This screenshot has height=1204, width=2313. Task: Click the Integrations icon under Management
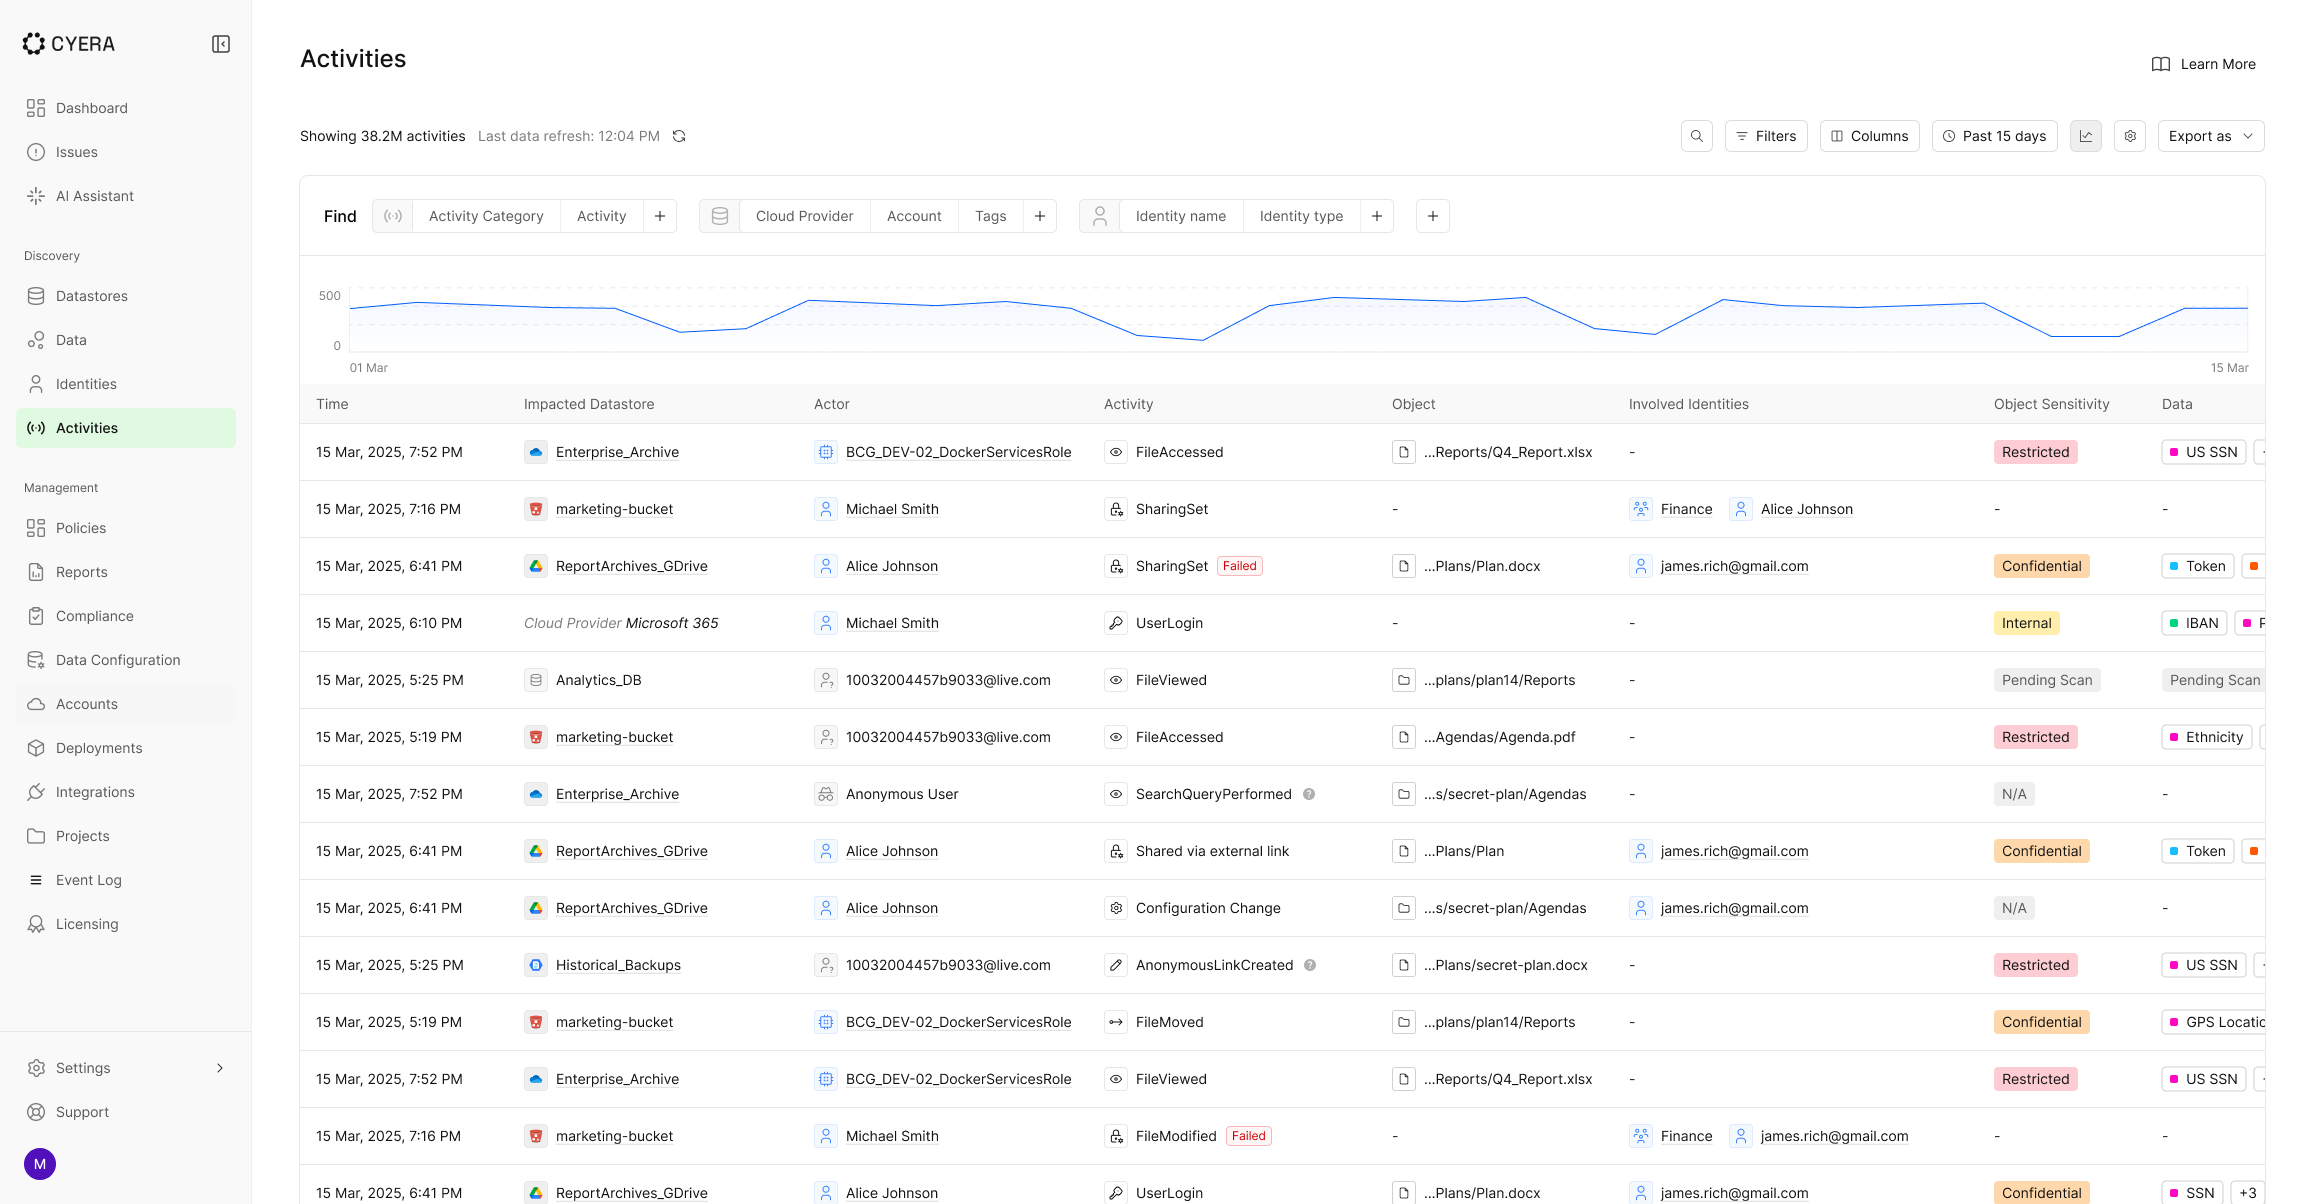36,792
